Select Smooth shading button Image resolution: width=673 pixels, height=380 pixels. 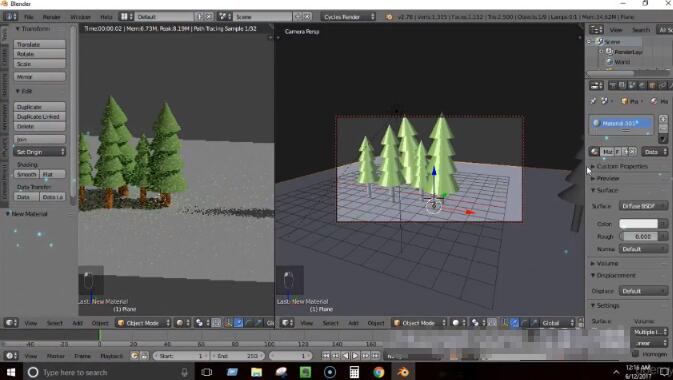27,174
